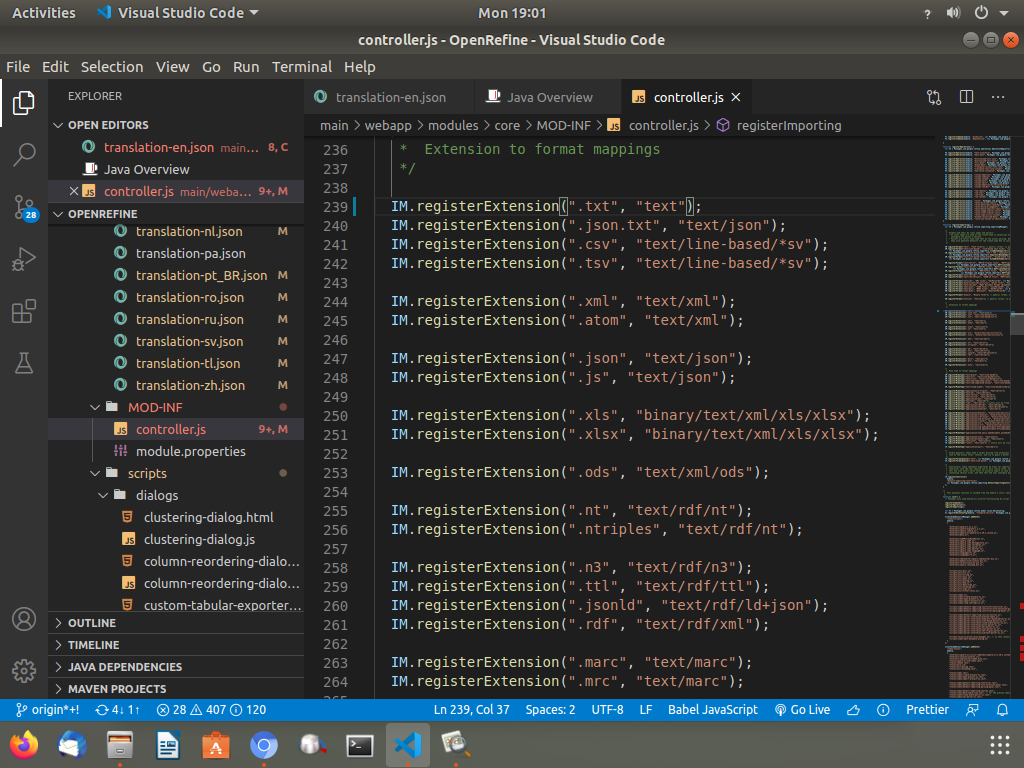The height and width of the screenshot is (768, 1024).
Task: Open the Explorer view in activity bar
Action: 24,103
